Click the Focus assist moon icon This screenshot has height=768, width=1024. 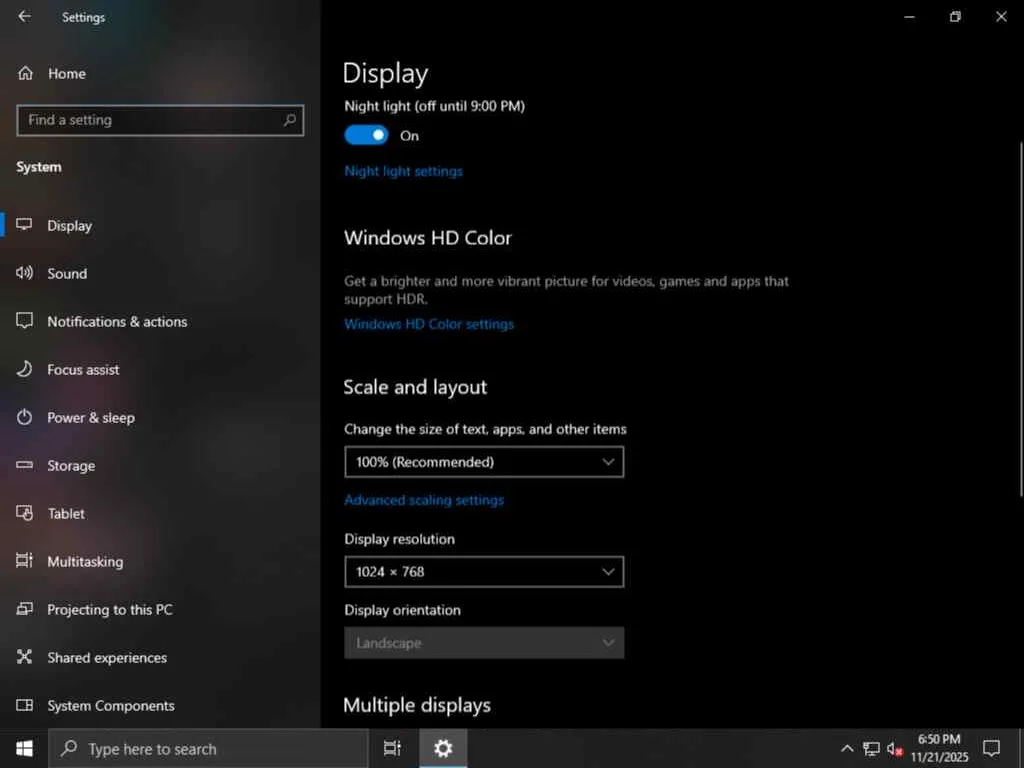point(24,369)
